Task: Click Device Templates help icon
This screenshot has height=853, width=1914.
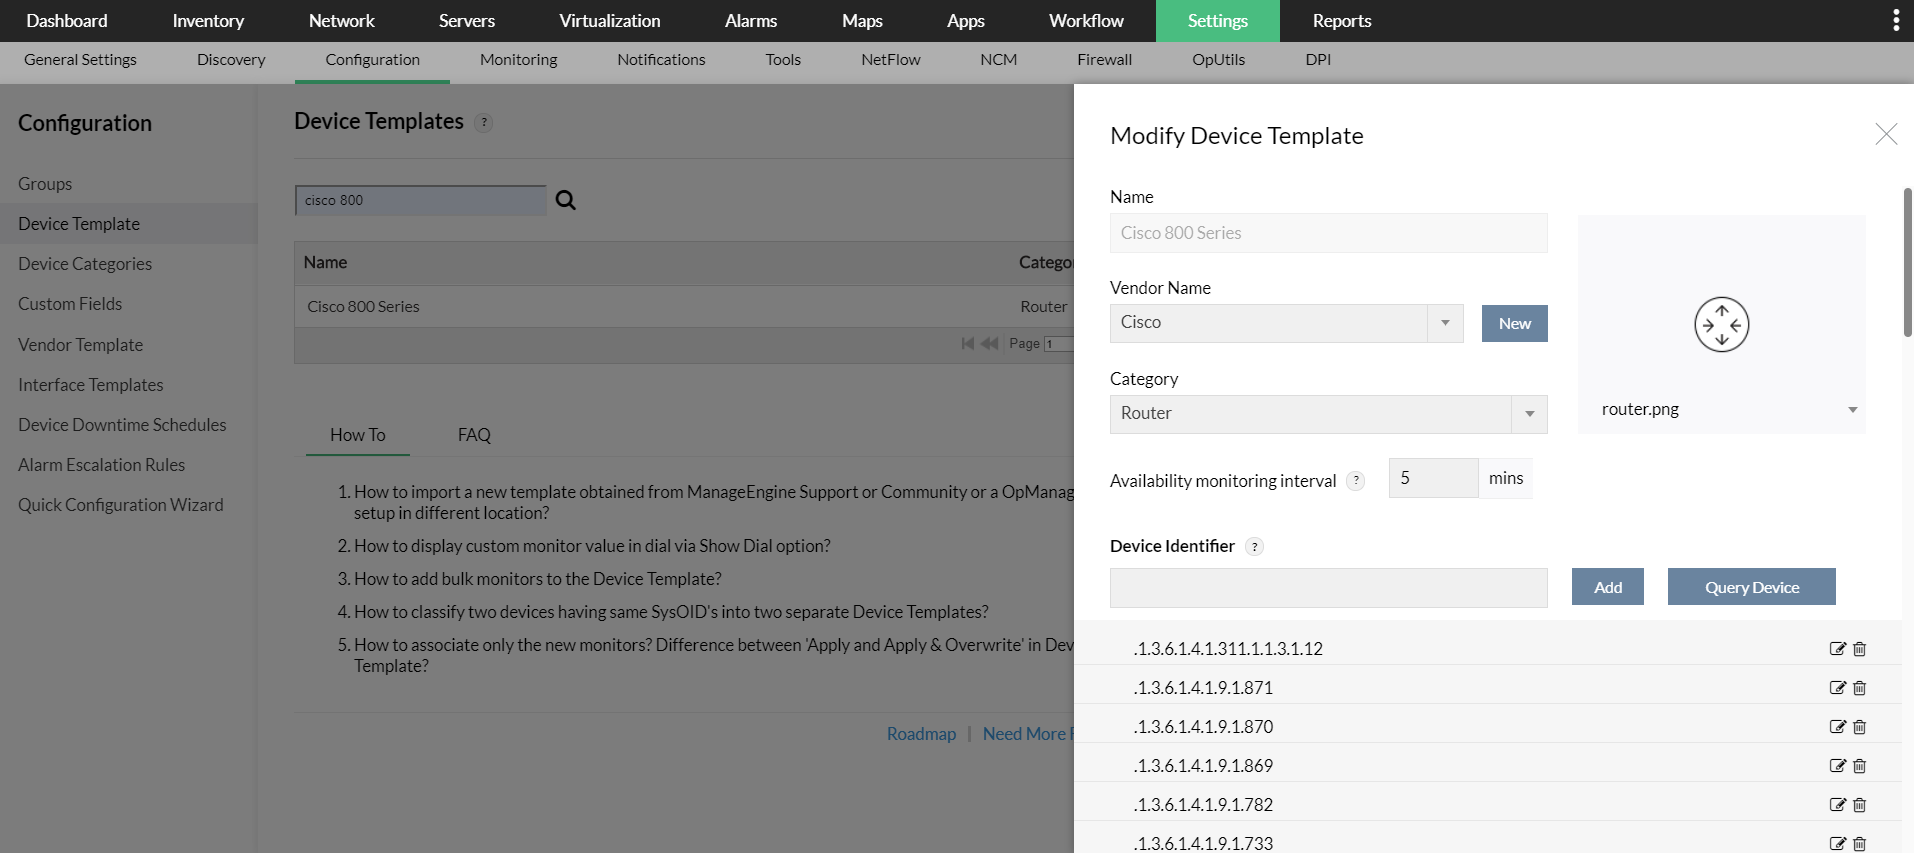Action: pyautogui.click(x=484, y=123)
